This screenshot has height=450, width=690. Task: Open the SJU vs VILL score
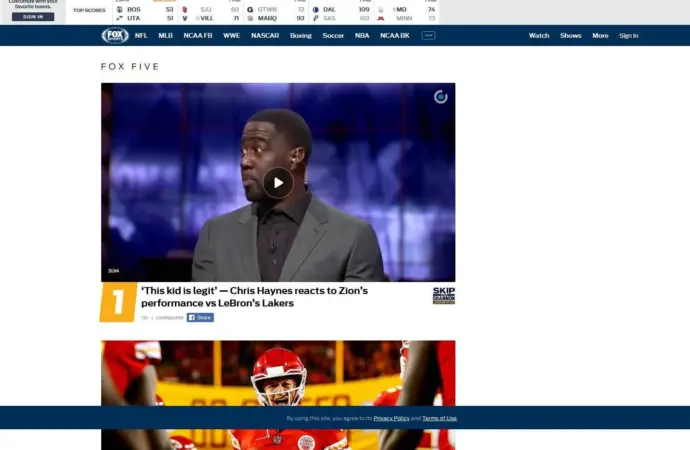tap(210, 14)
